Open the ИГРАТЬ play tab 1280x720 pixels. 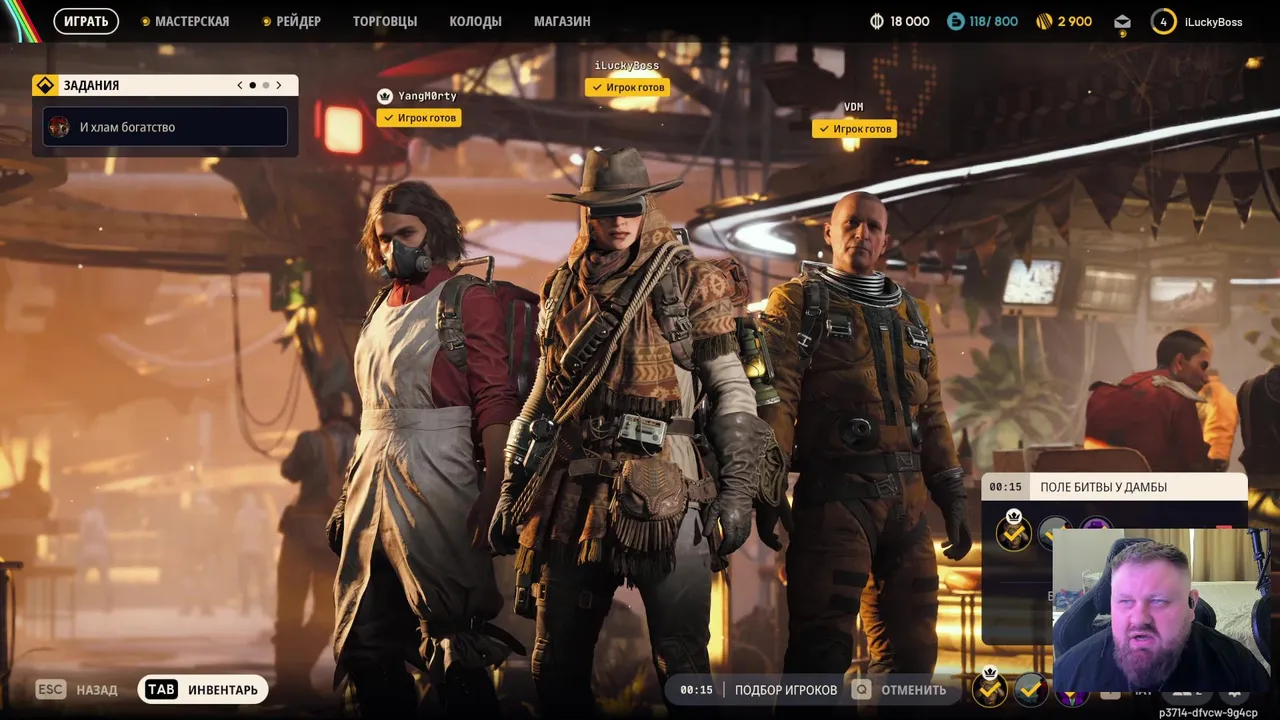coord(86,21)
